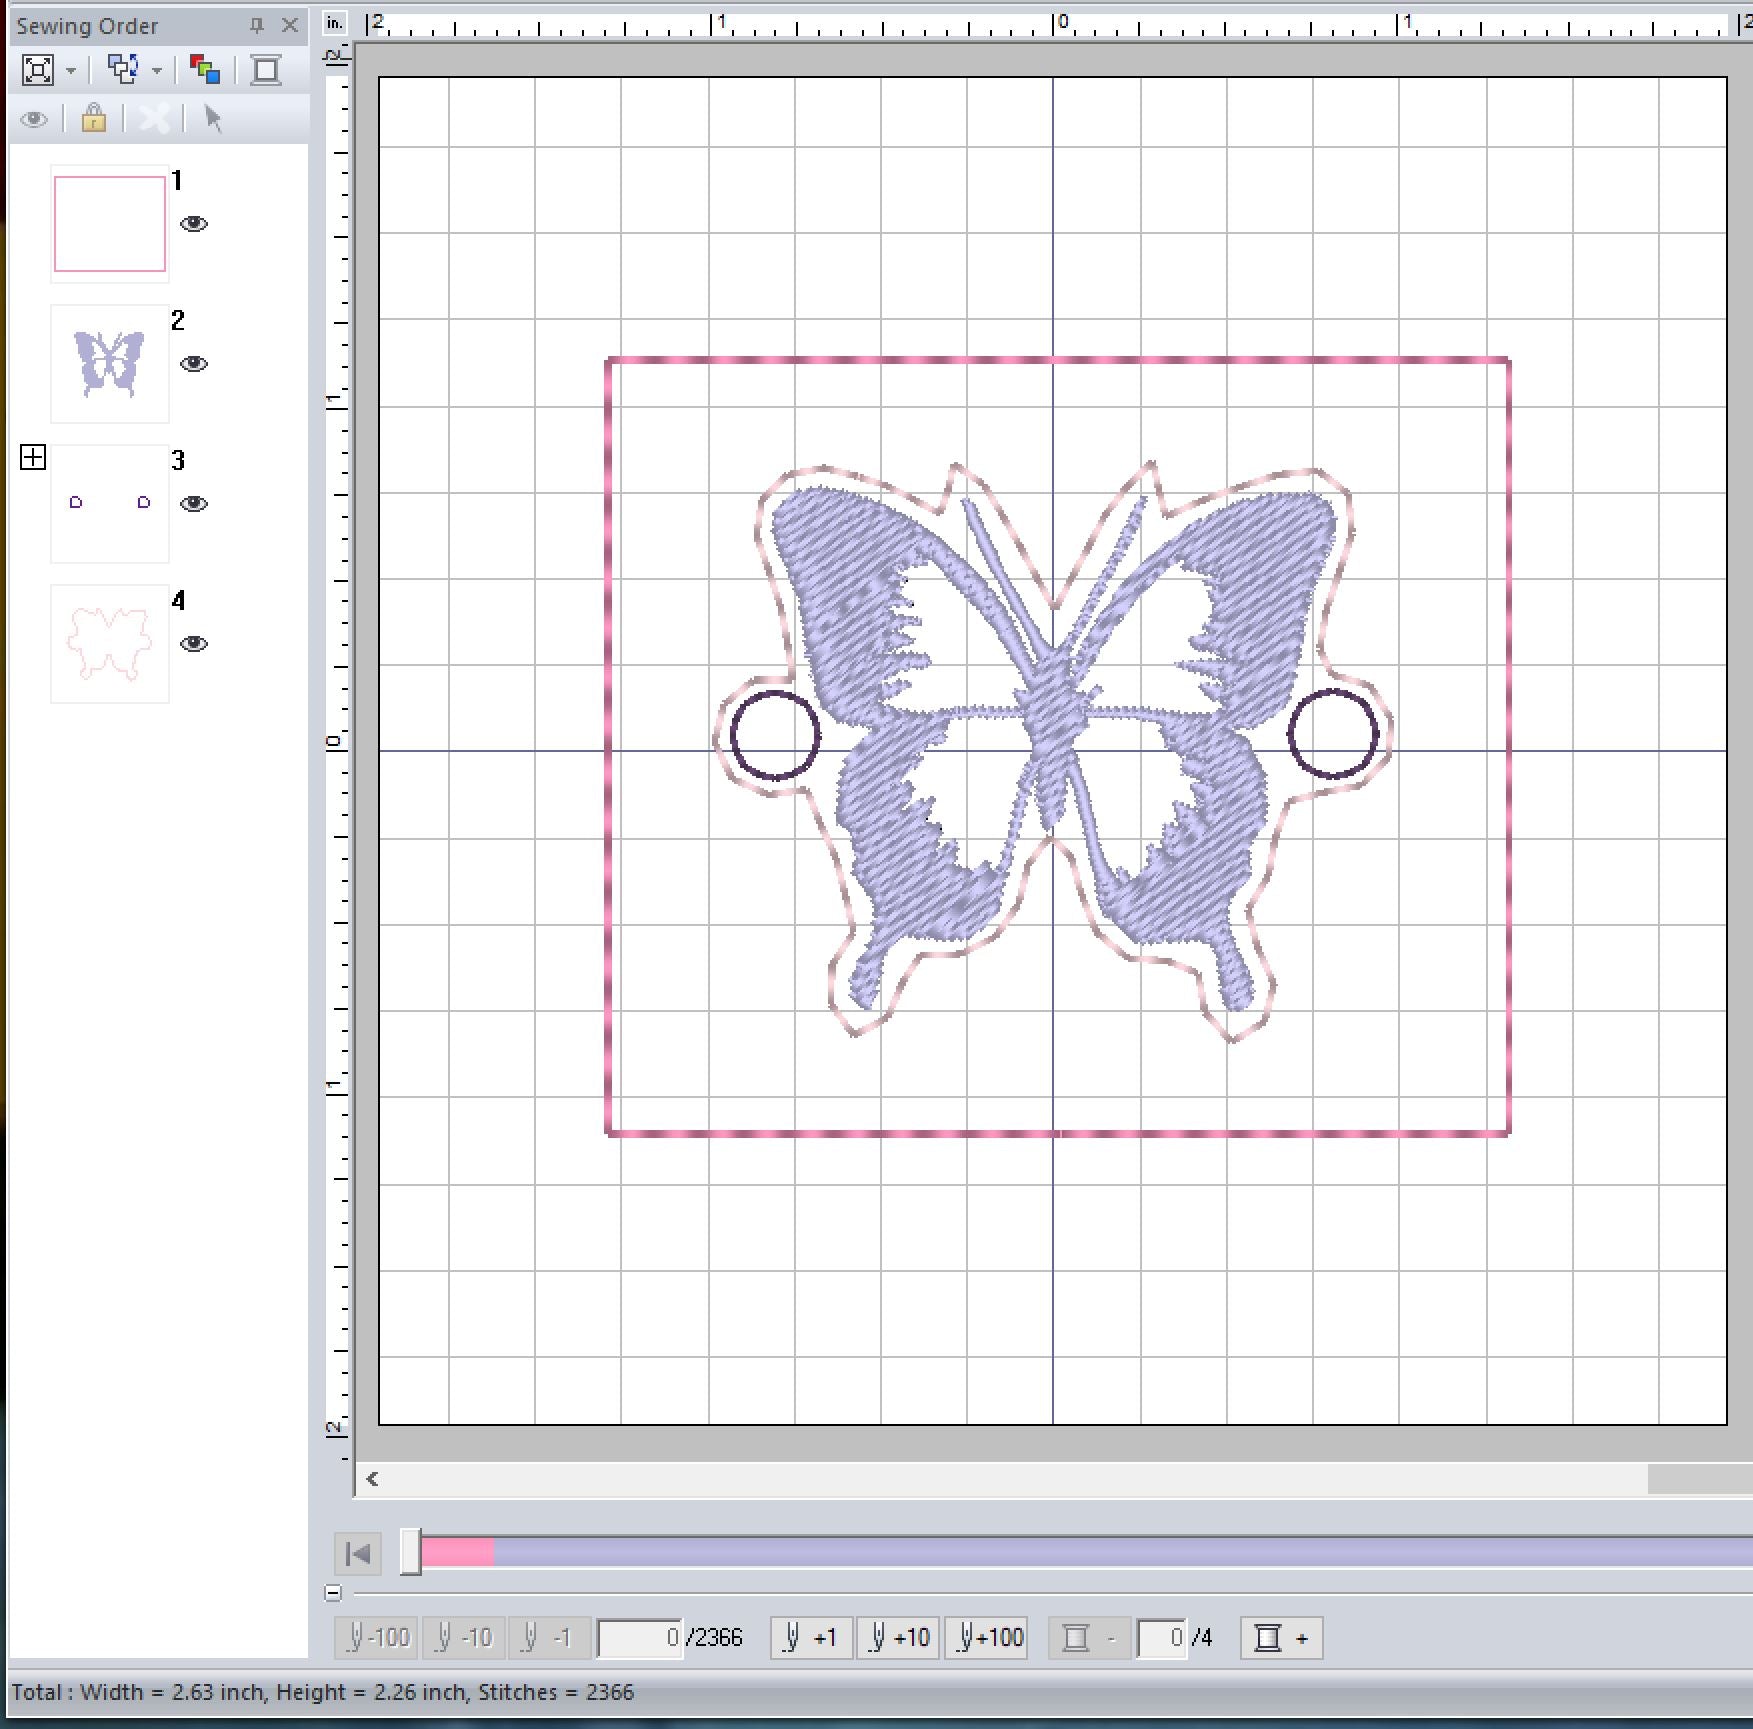
Task: Click the stitch simulator slider handle
Action: coord(410,1553)
